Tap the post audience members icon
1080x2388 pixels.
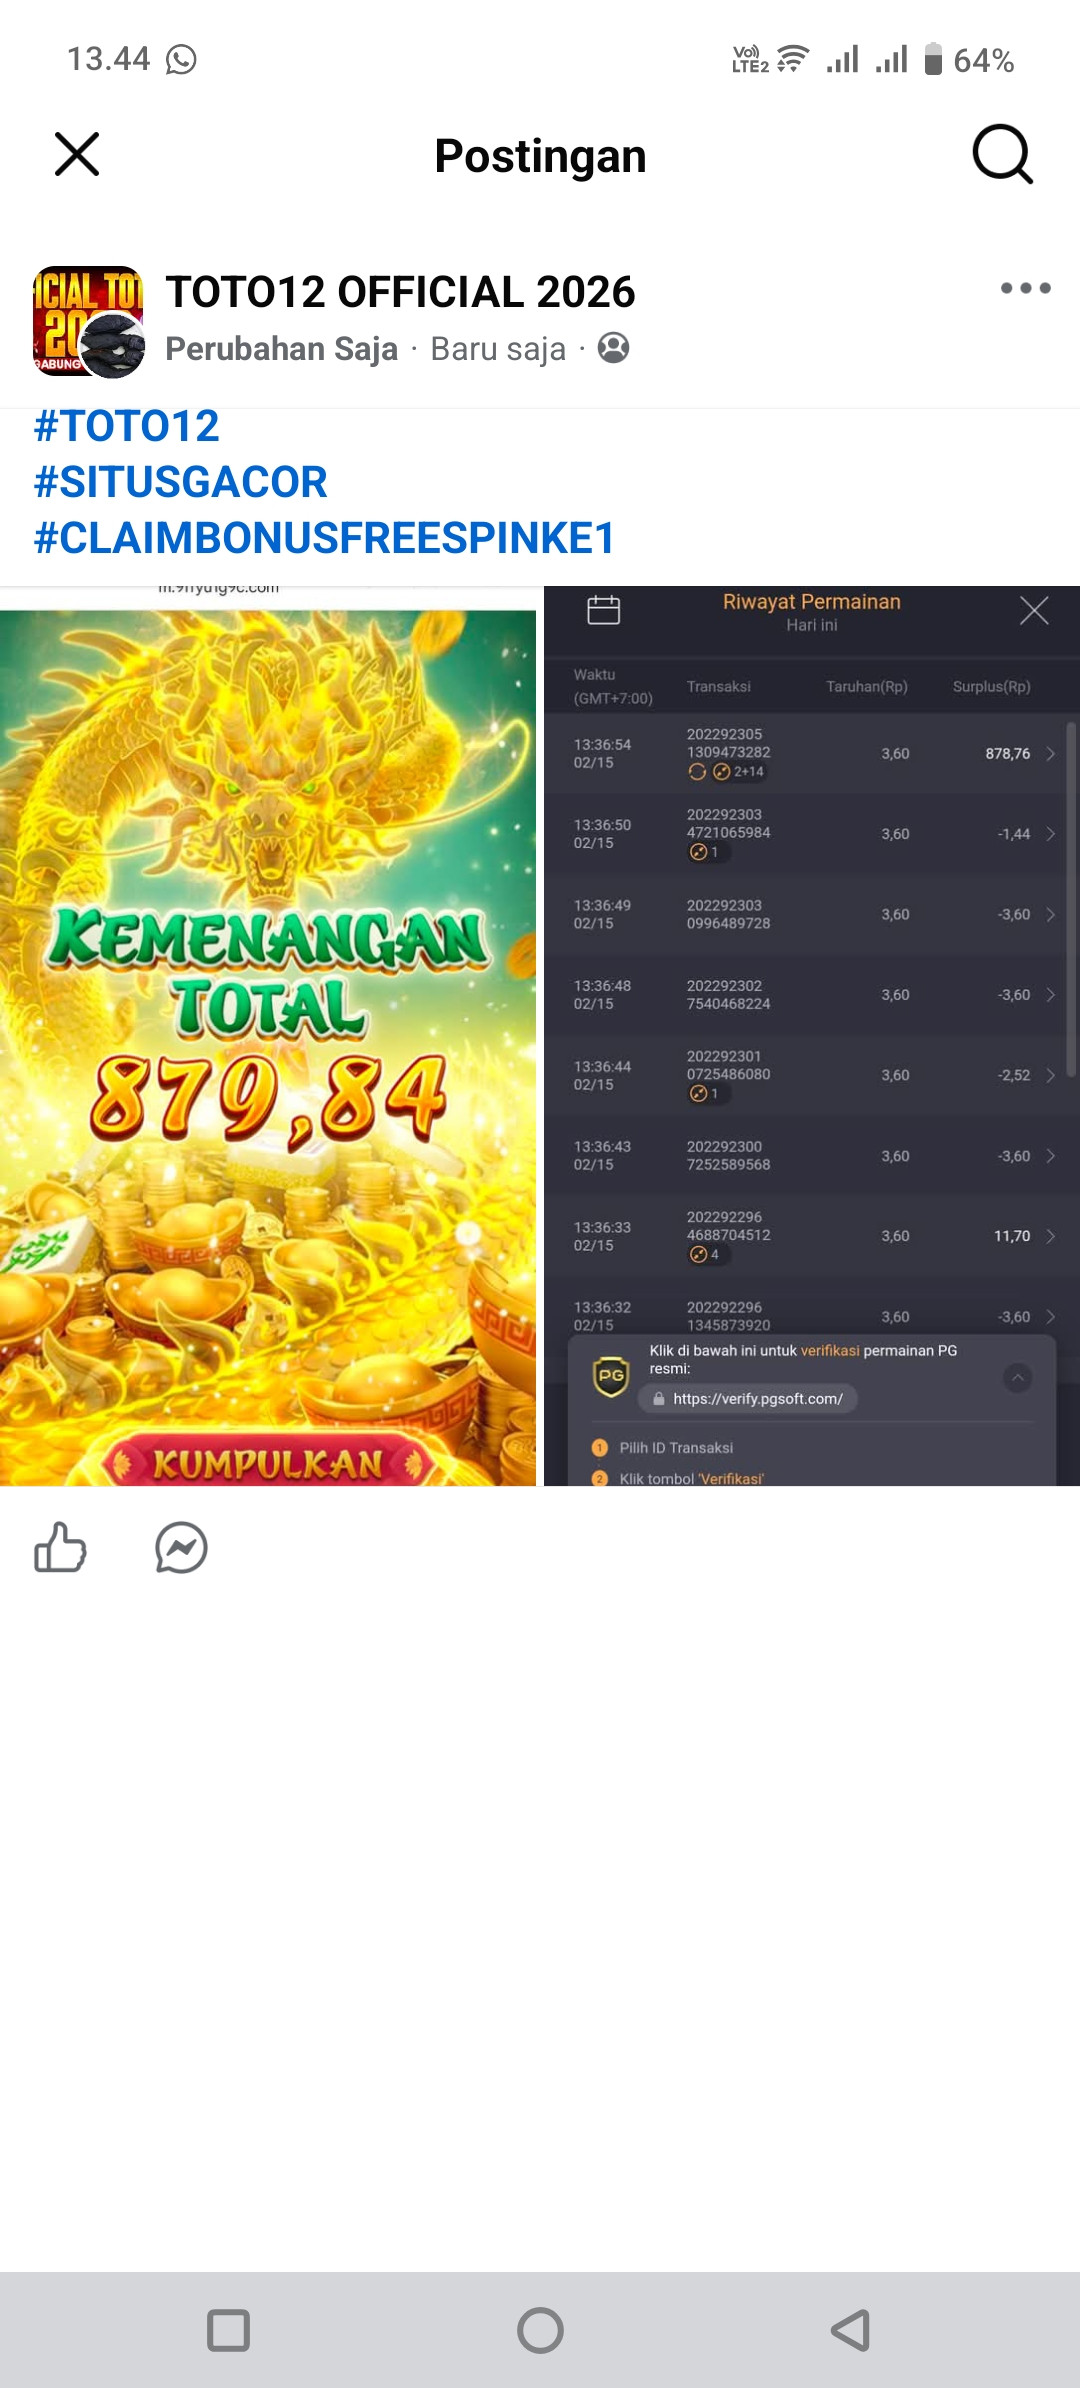pos(613,348)
